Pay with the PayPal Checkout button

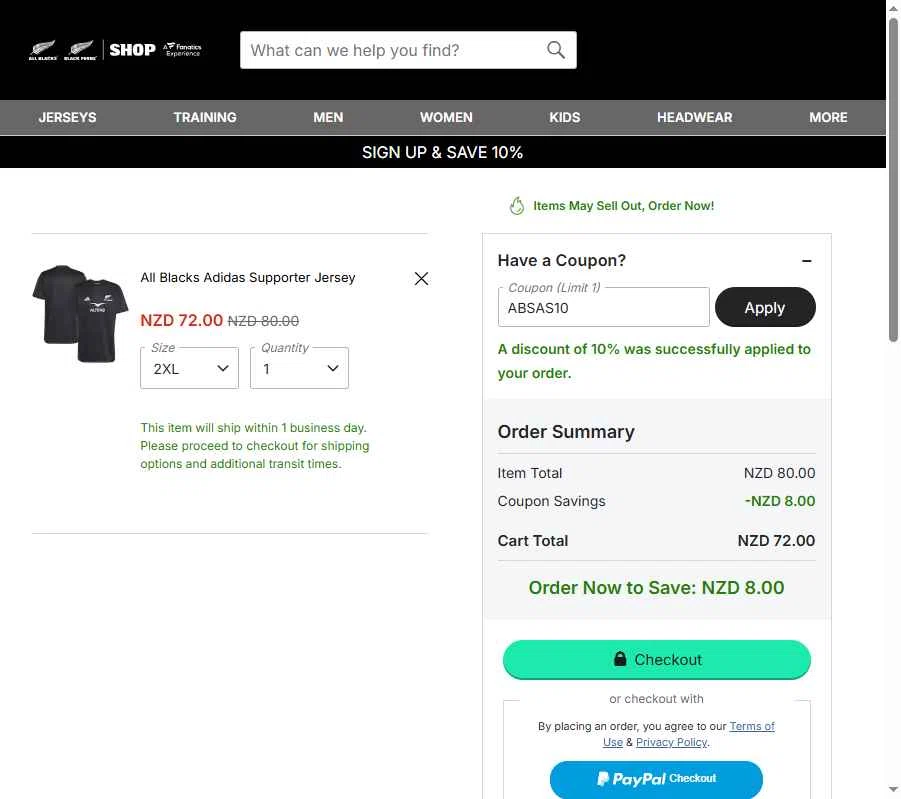tap(656, 778)
